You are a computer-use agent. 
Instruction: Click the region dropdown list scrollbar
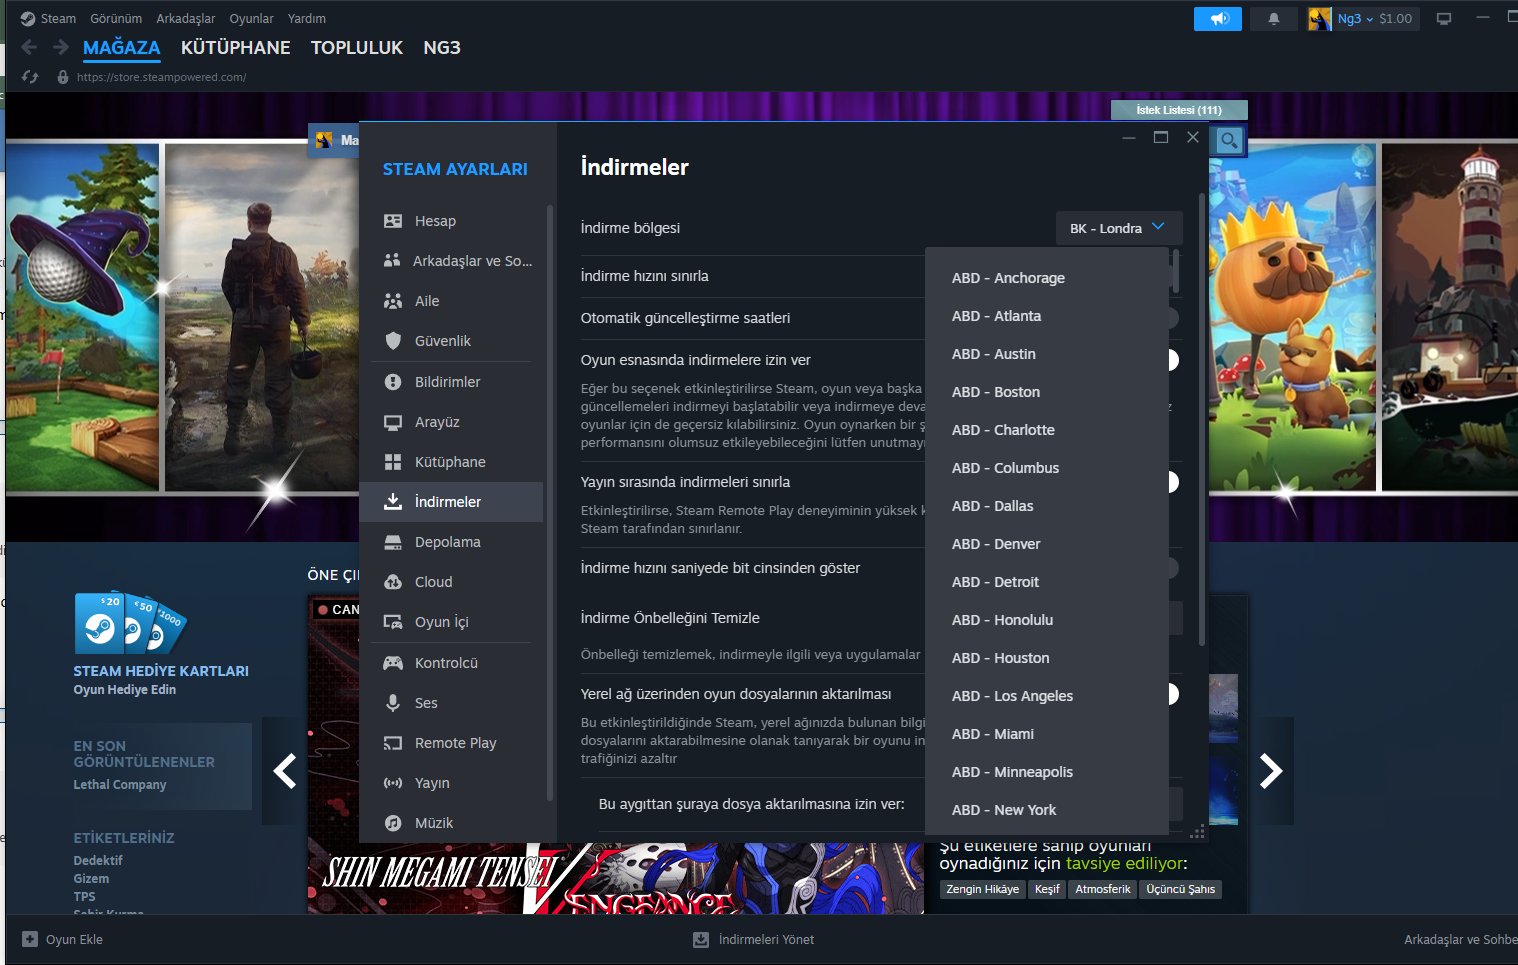click(x=1175, y=273)
